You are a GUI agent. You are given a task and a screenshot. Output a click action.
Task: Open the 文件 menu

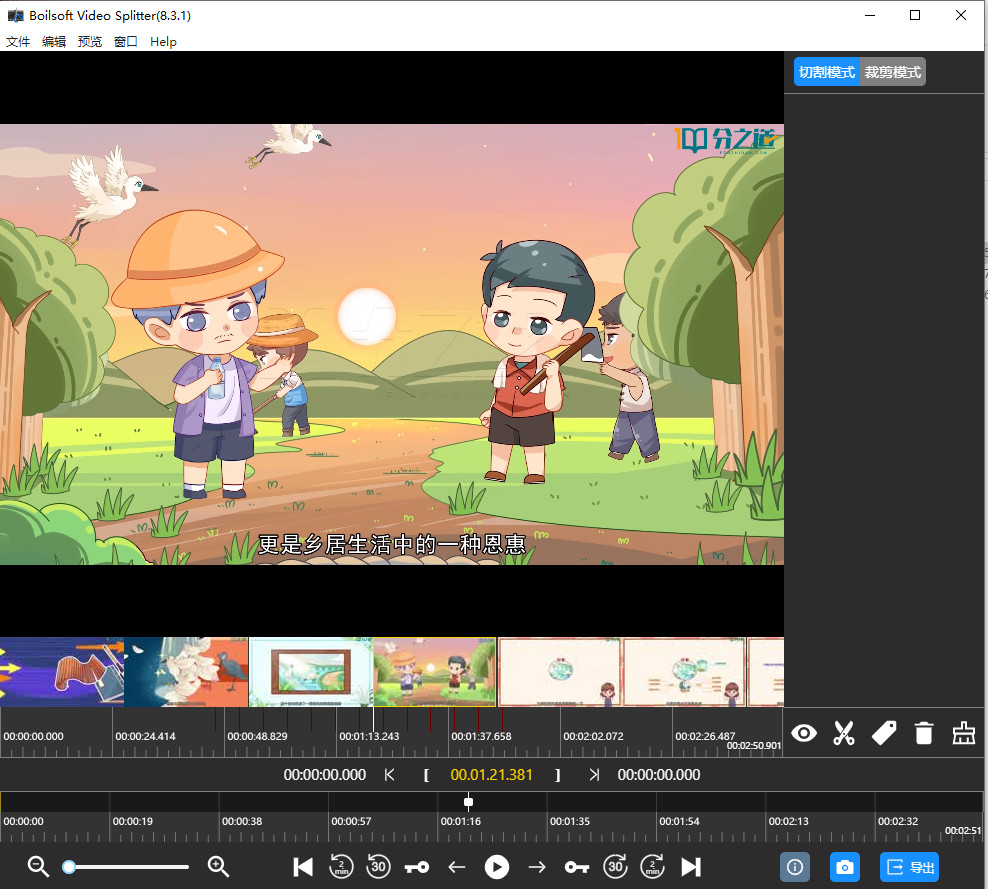coord(18,42)
